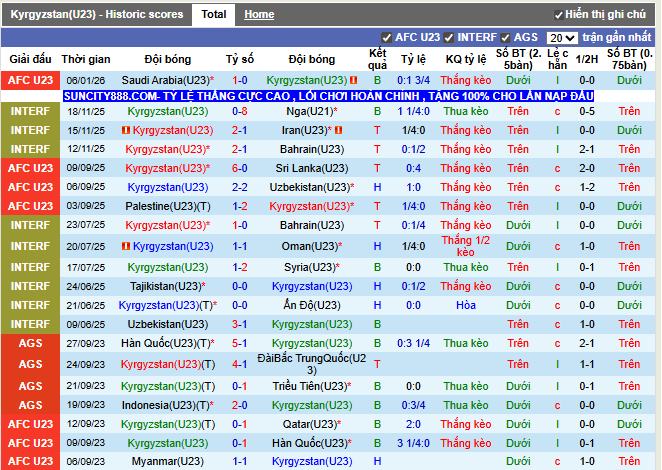The width and height of the screenshot is (662, 470).
Task: Click the 1/2H column header
Action: click(587, 59)
